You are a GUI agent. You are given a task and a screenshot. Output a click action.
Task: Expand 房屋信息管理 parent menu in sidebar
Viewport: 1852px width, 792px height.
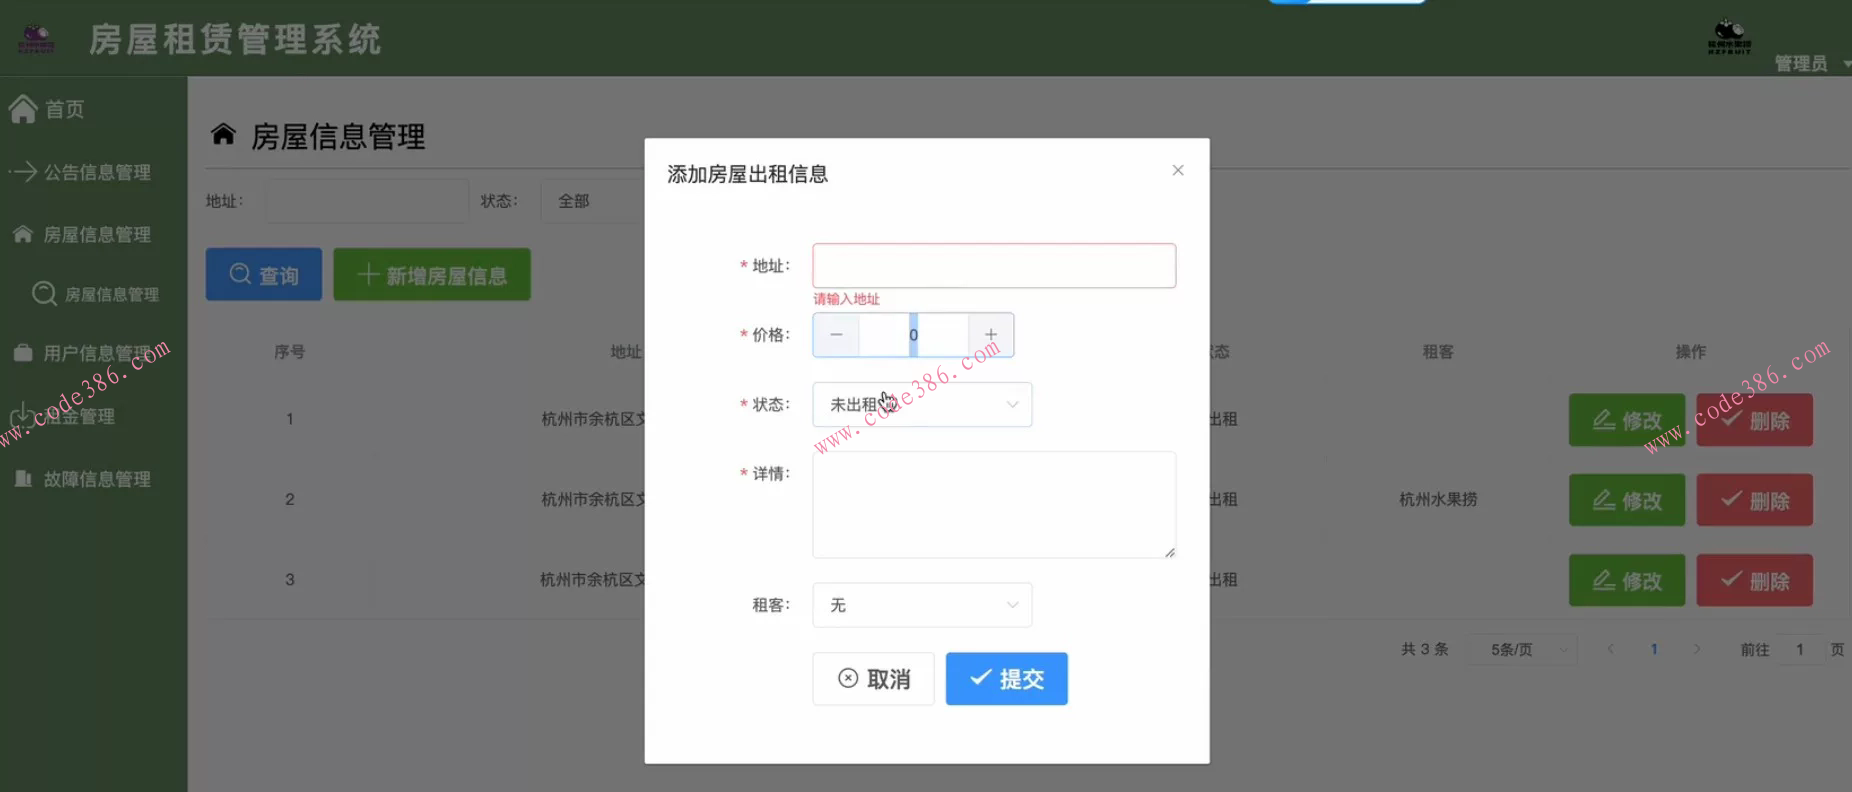point(97,234)
